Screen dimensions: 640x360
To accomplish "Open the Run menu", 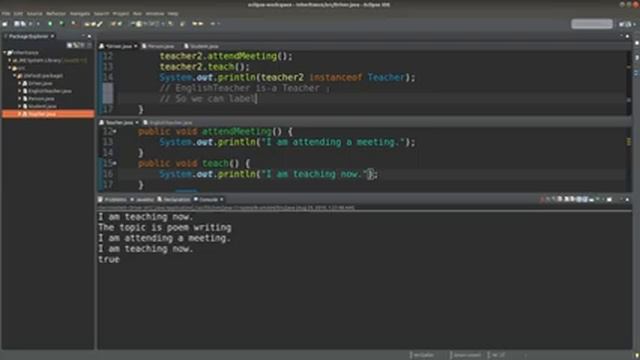I will click(x=137, y=13).
